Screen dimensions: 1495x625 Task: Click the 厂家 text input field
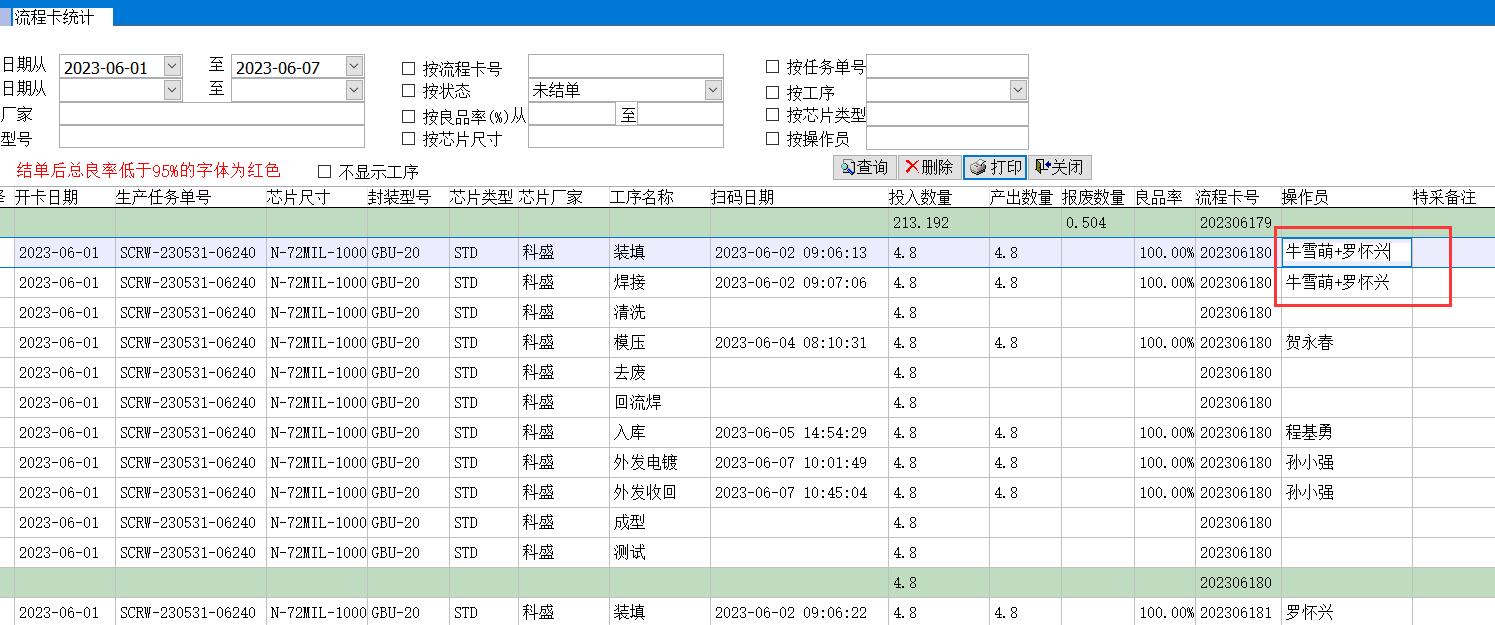(211, 114)
